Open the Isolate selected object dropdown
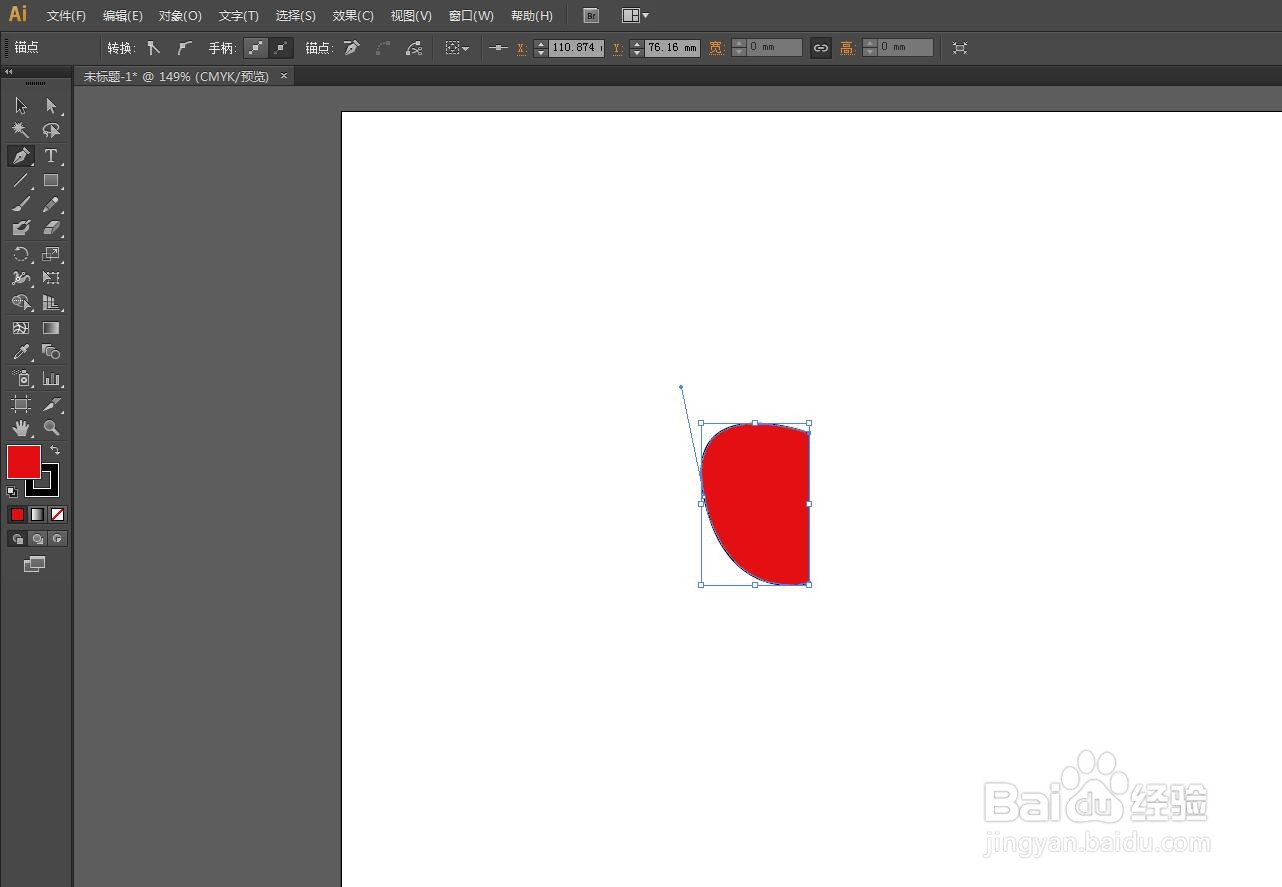Image resolution: width=1282 pixels, height=887 pixels. coord(457,48)
